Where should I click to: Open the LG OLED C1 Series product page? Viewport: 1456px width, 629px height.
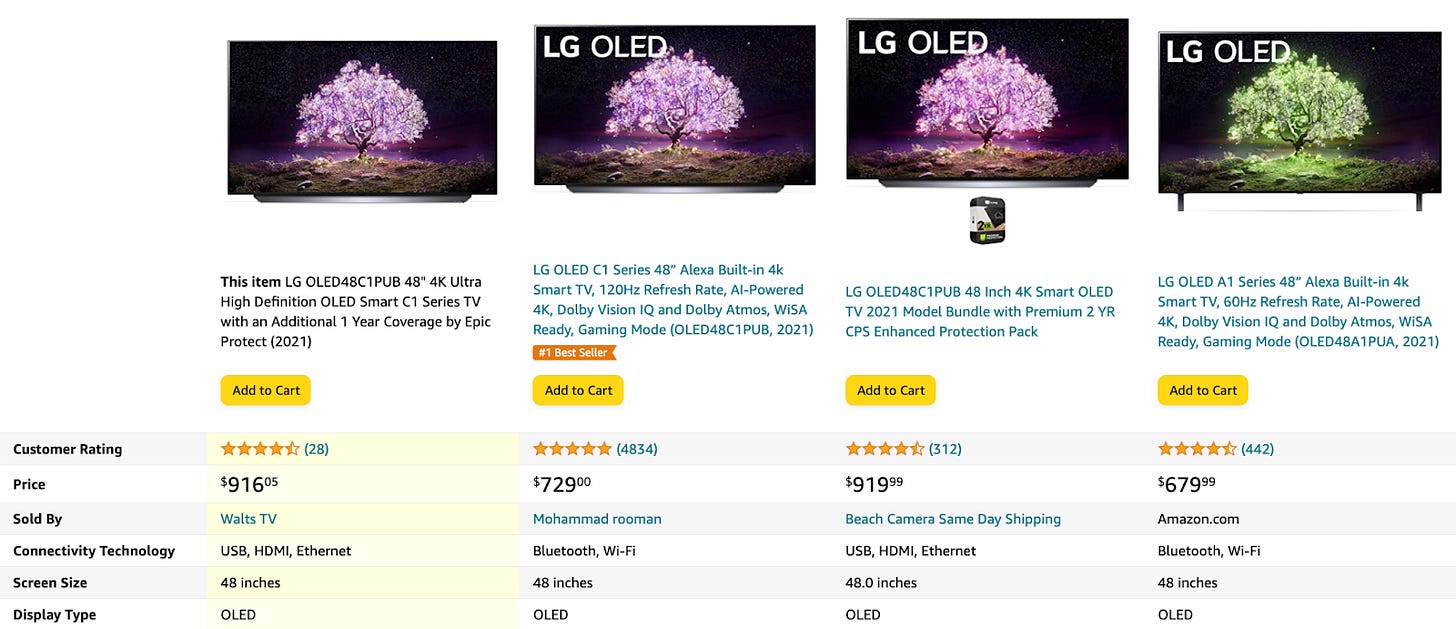coord(673,299)
